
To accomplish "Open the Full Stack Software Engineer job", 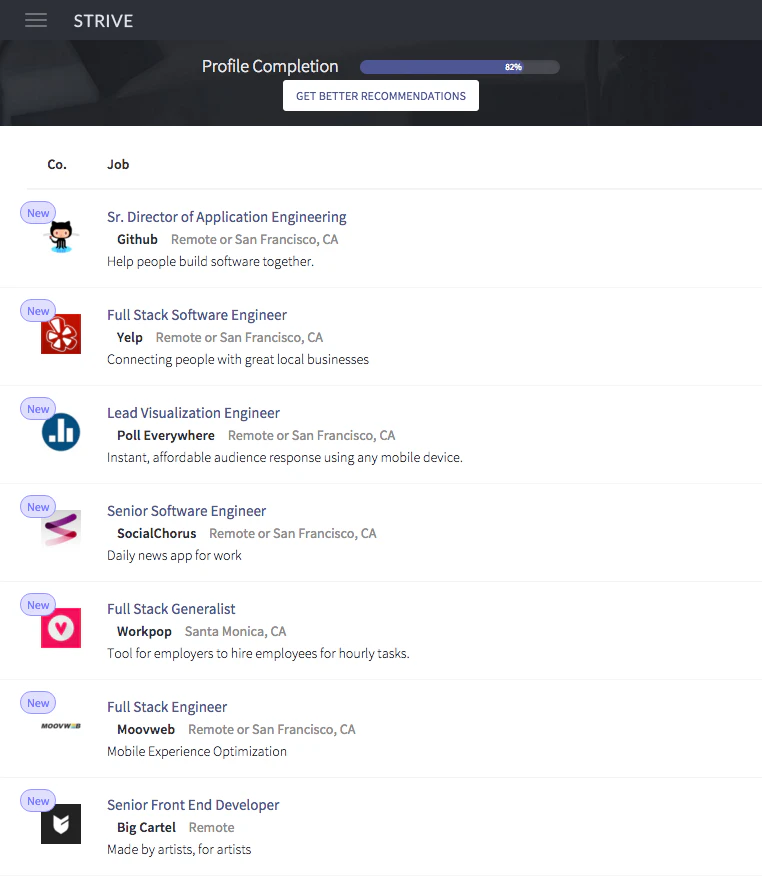I will pyautogui.click(x=197, y=315).
